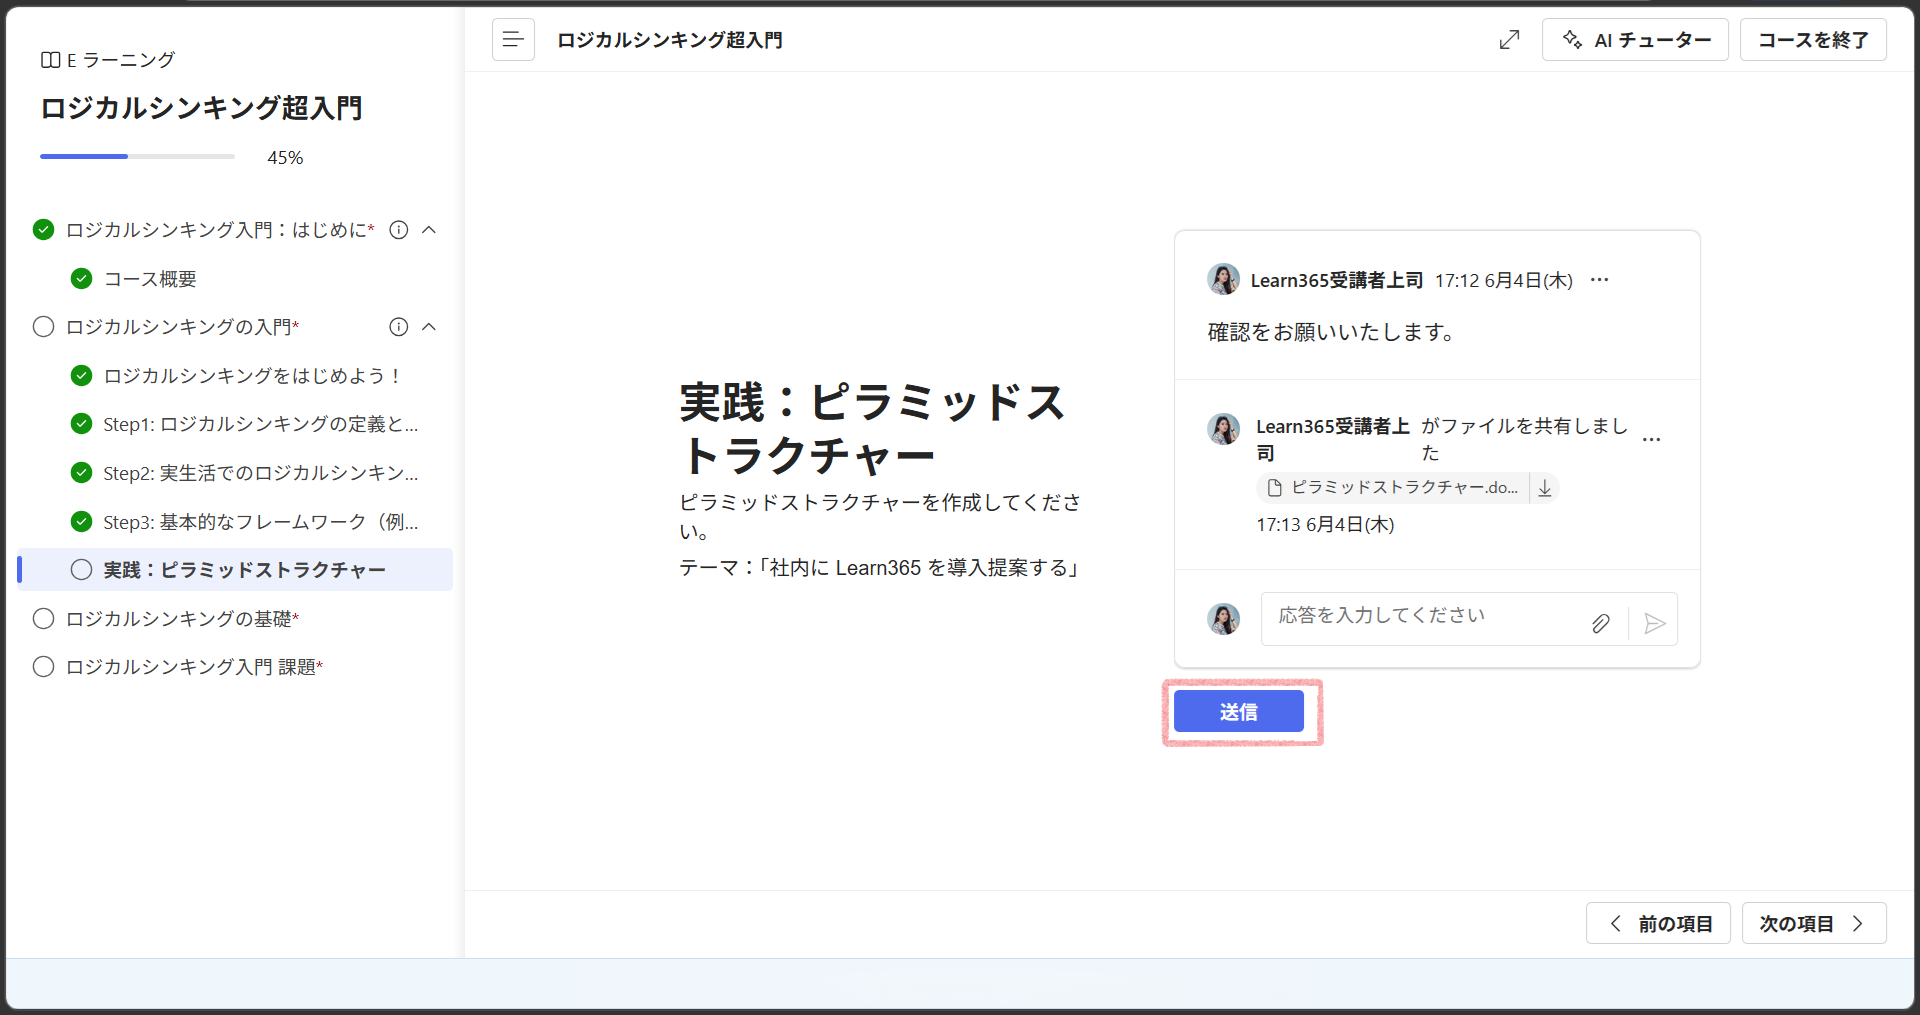
Task: Go to 次の項目 next item
Action: tap(1814, 924)
